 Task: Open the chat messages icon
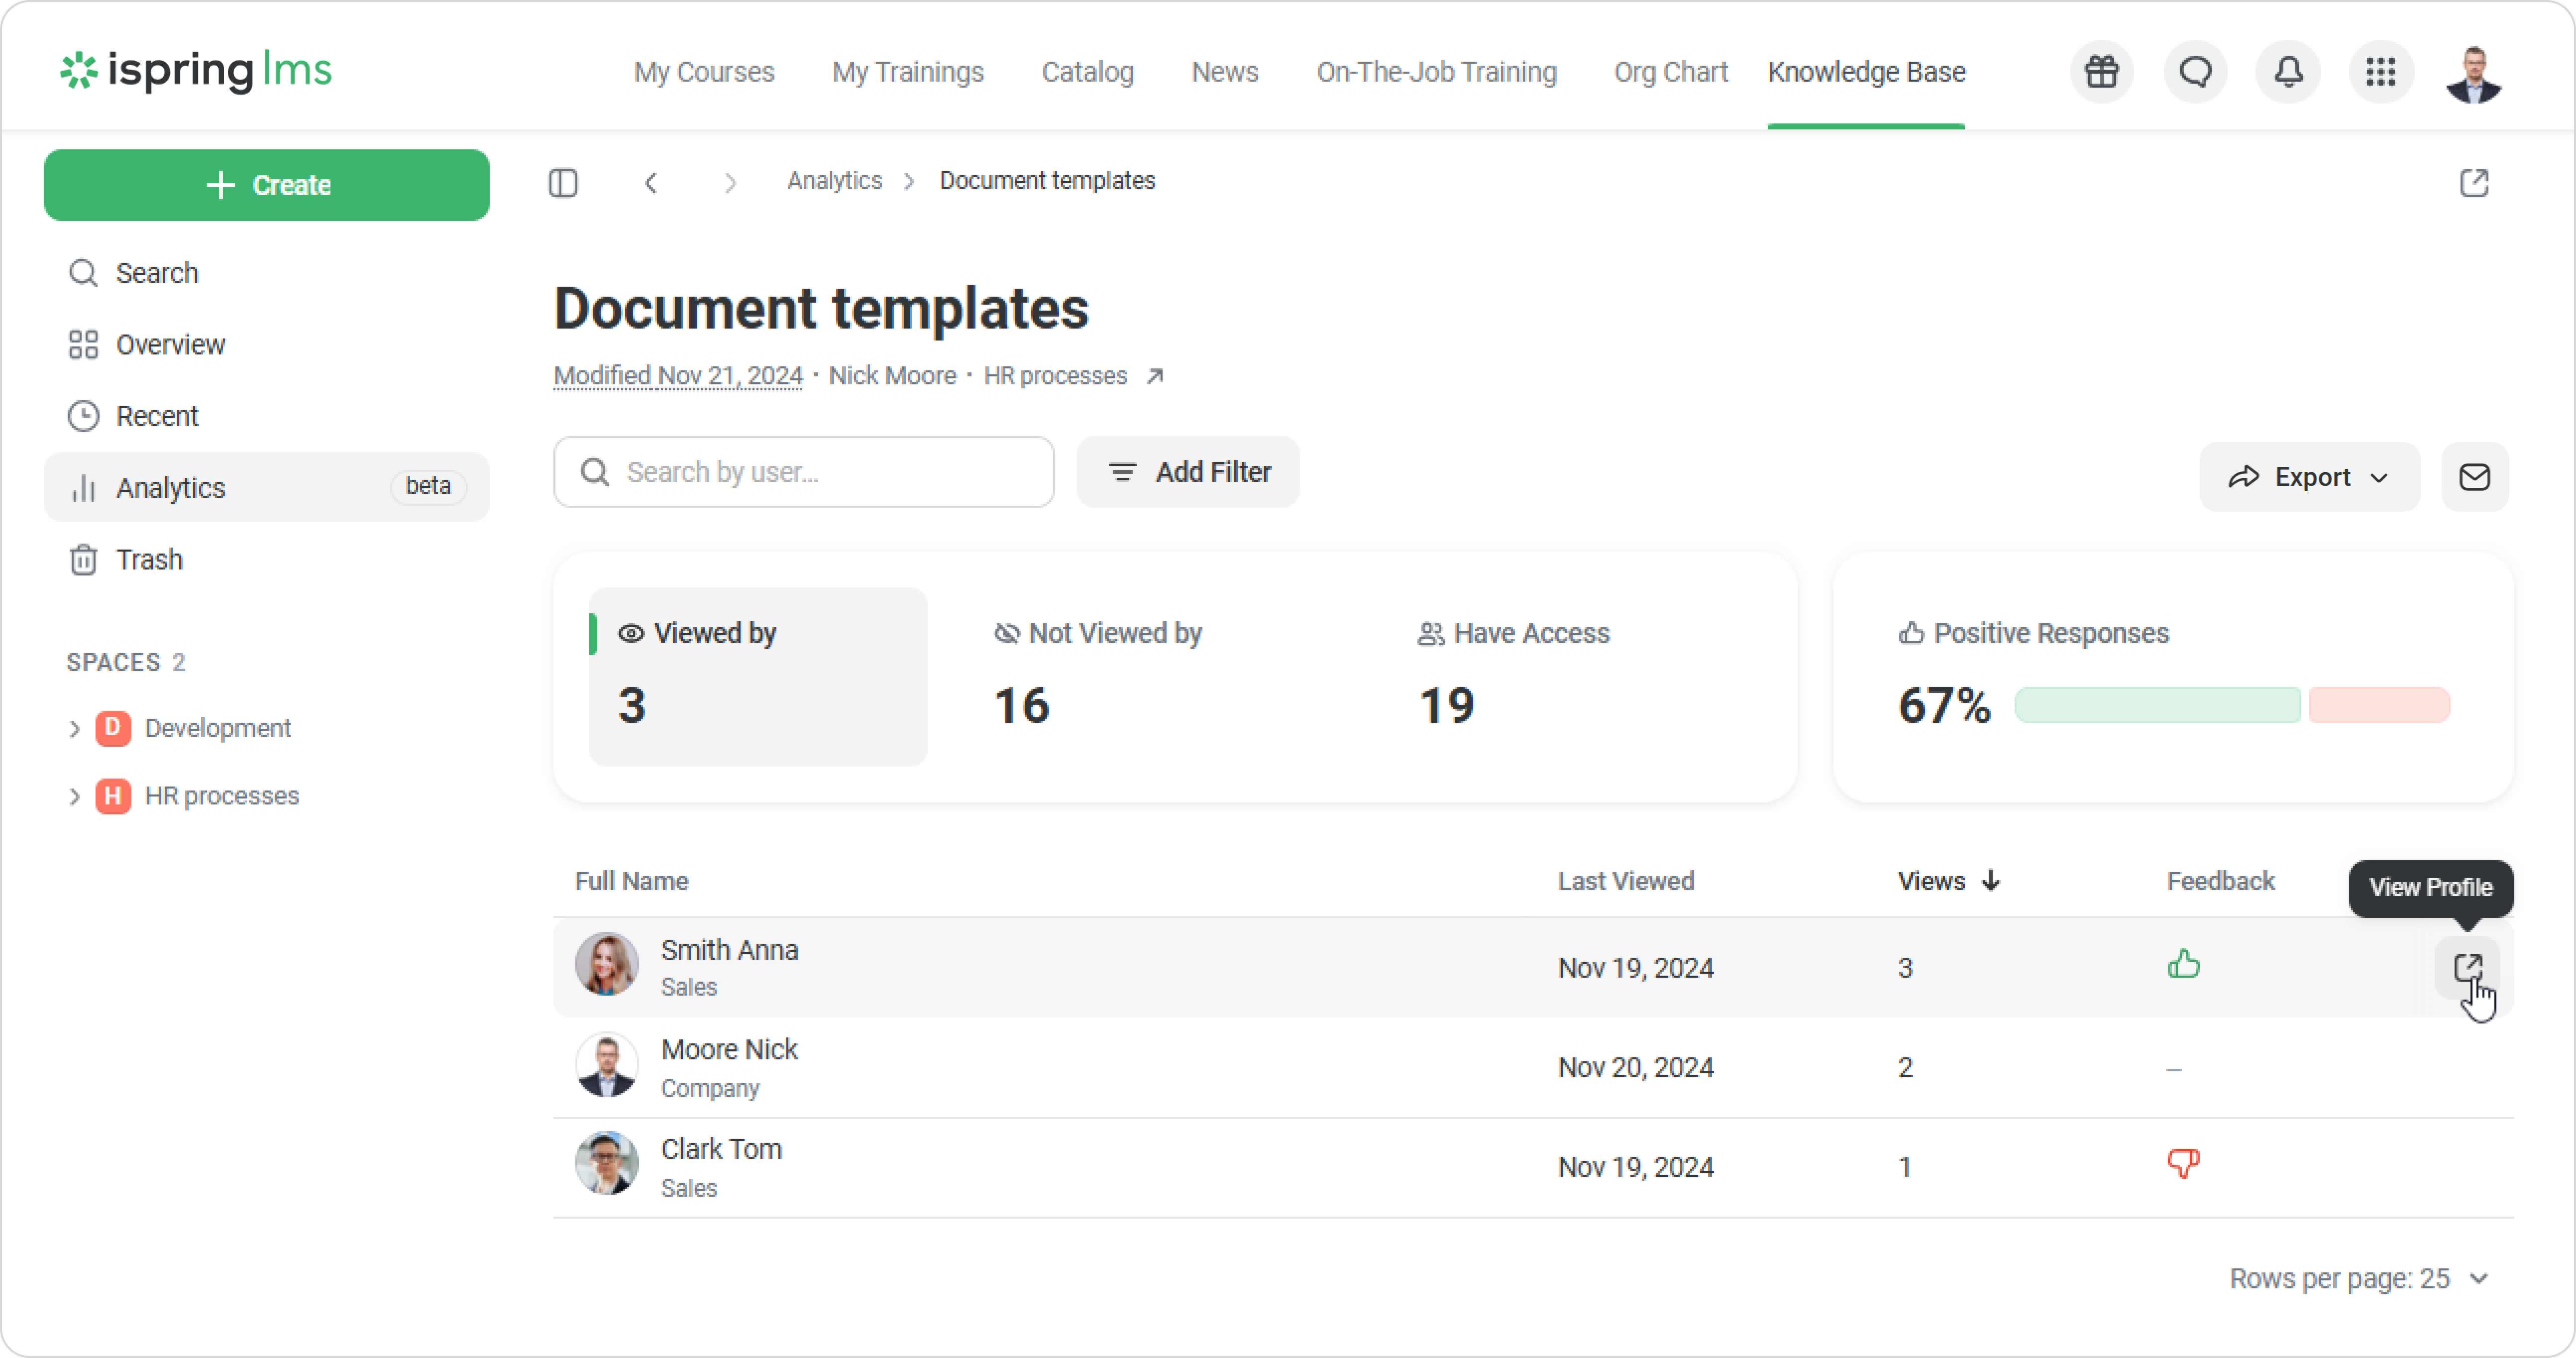click(x=2195, y=72)
